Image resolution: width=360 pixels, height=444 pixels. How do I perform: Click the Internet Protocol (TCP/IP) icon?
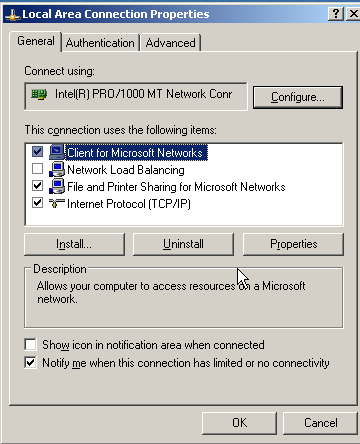57,203
